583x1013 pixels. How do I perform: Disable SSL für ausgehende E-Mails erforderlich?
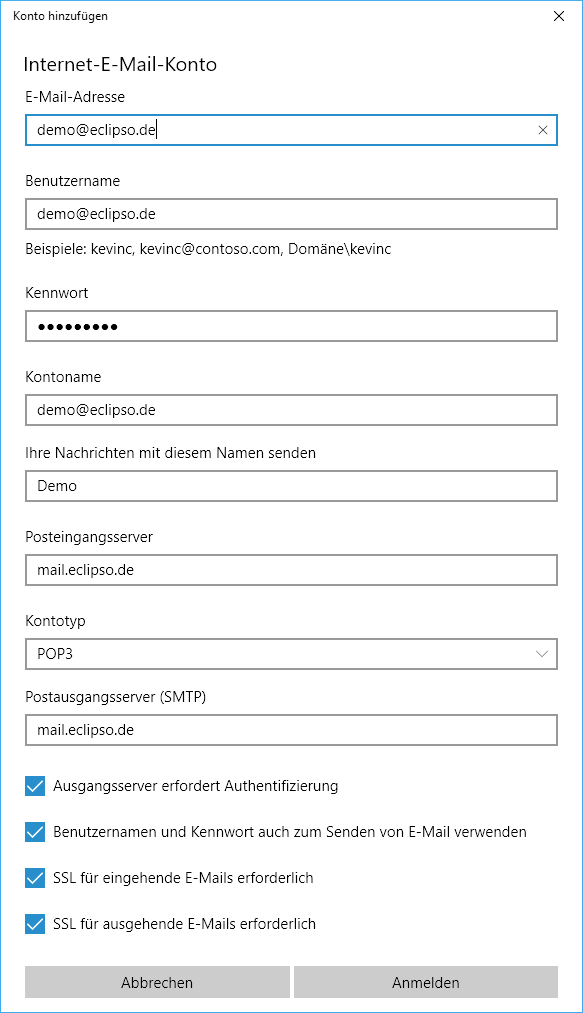(x=35, y=924)
